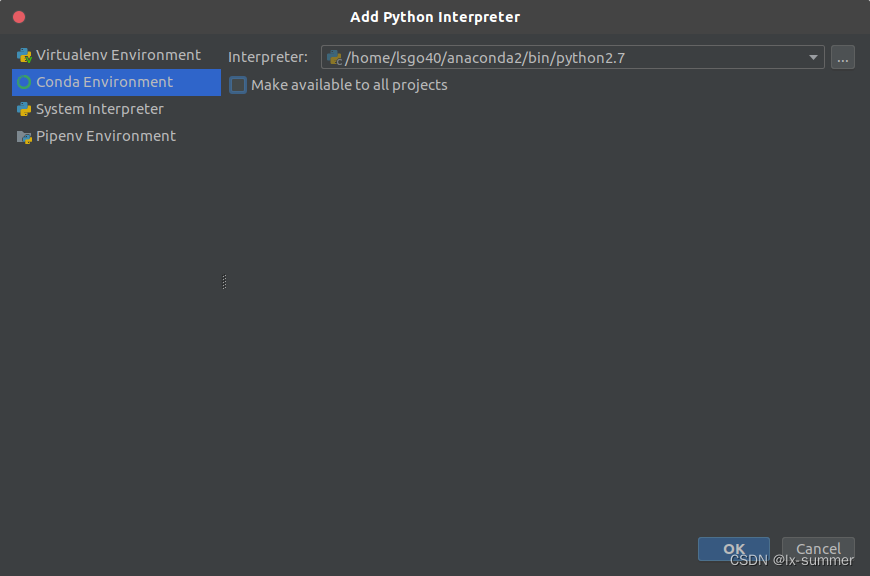Click the dotted splitter handle between the panels
This screenshot has height=576, width=870.
pos(224,282)
